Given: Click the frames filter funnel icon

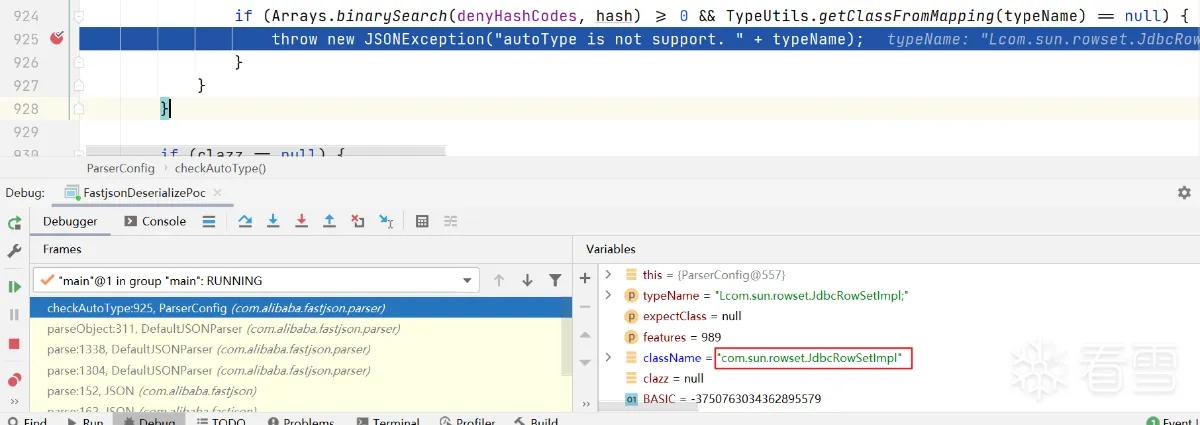Looking at the screenshot, I should (x=555, y=280).
